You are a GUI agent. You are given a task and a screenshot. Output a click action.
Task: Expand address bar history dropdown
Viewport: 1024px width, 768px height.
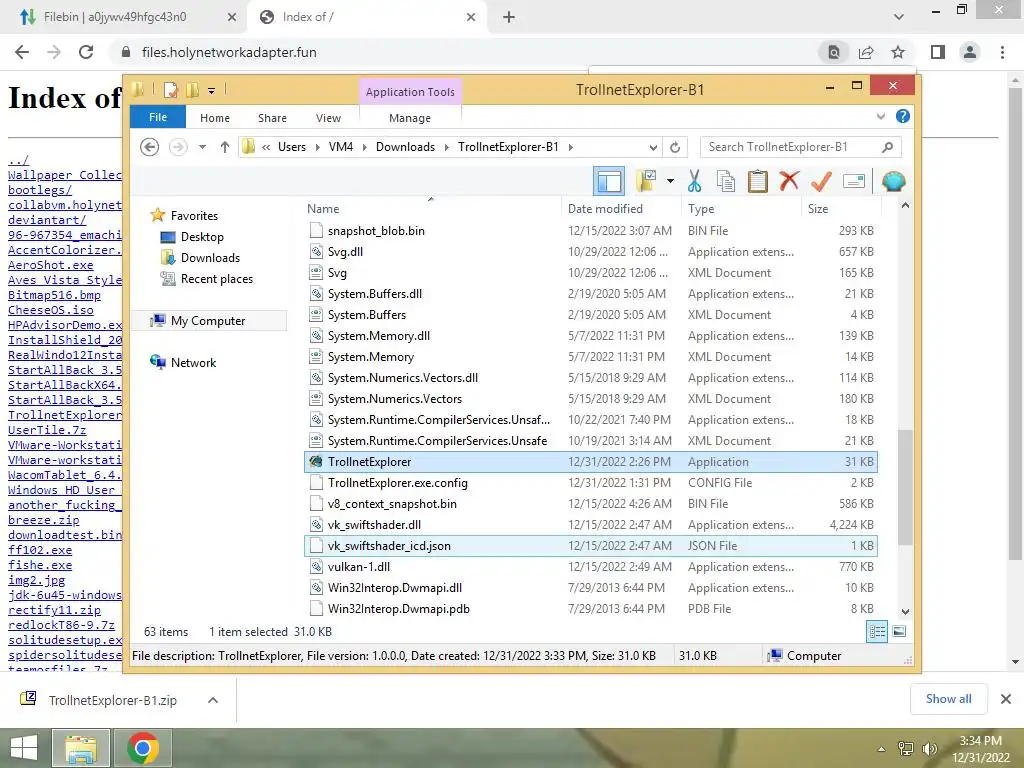(653, 147)
